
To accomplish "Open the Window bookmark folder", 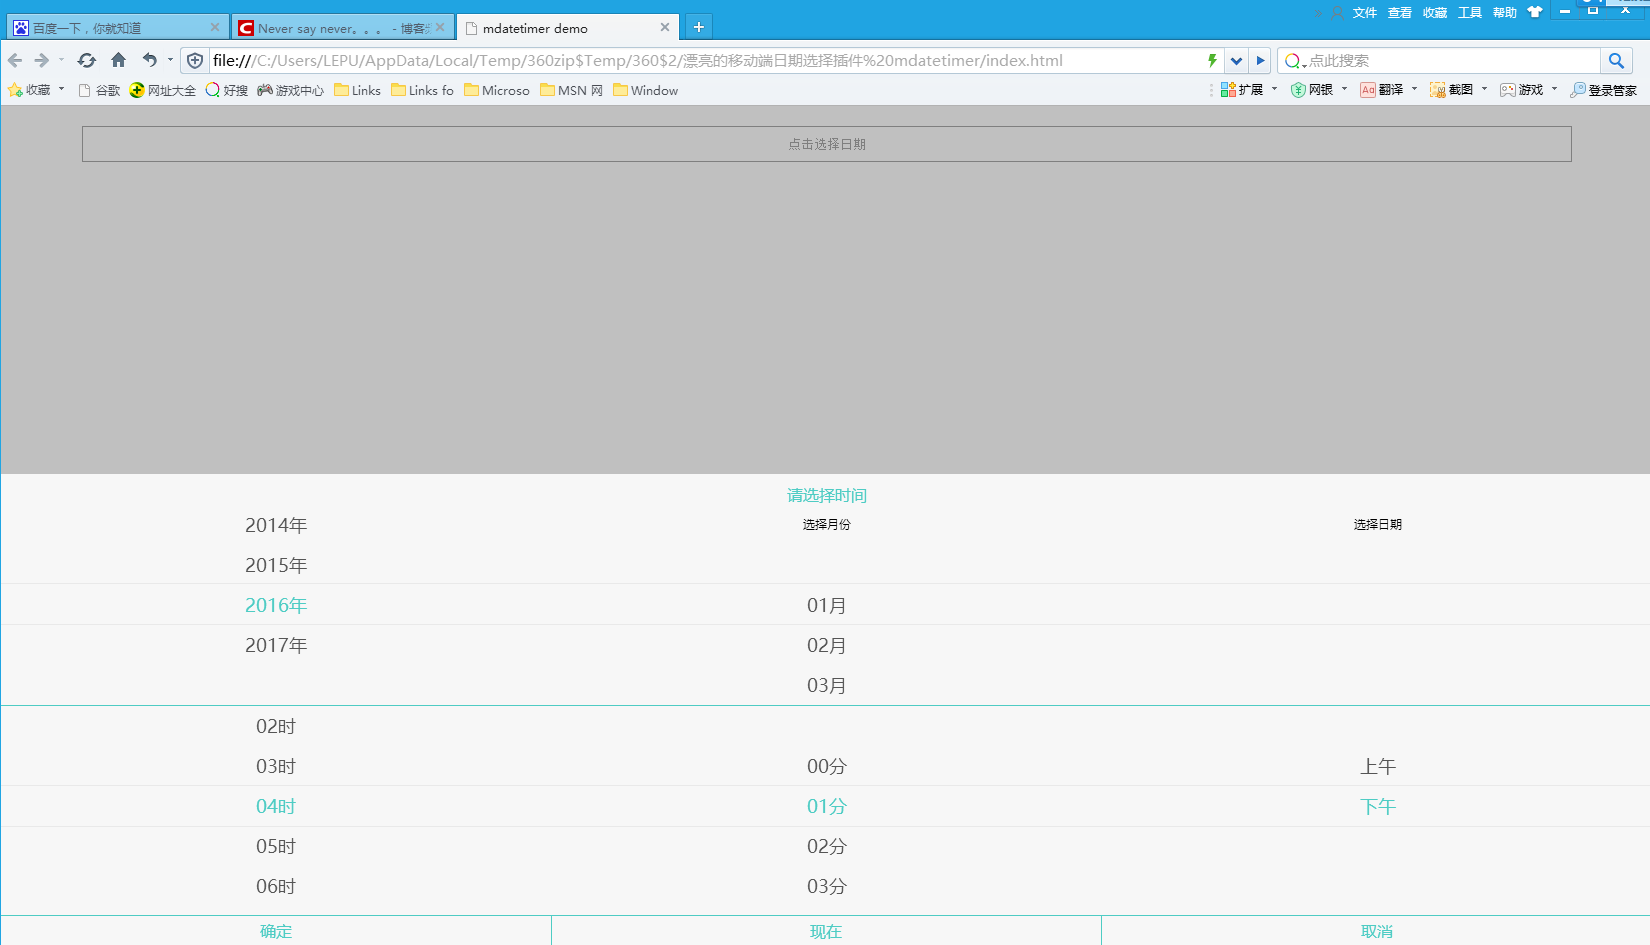I will point(646,90).
